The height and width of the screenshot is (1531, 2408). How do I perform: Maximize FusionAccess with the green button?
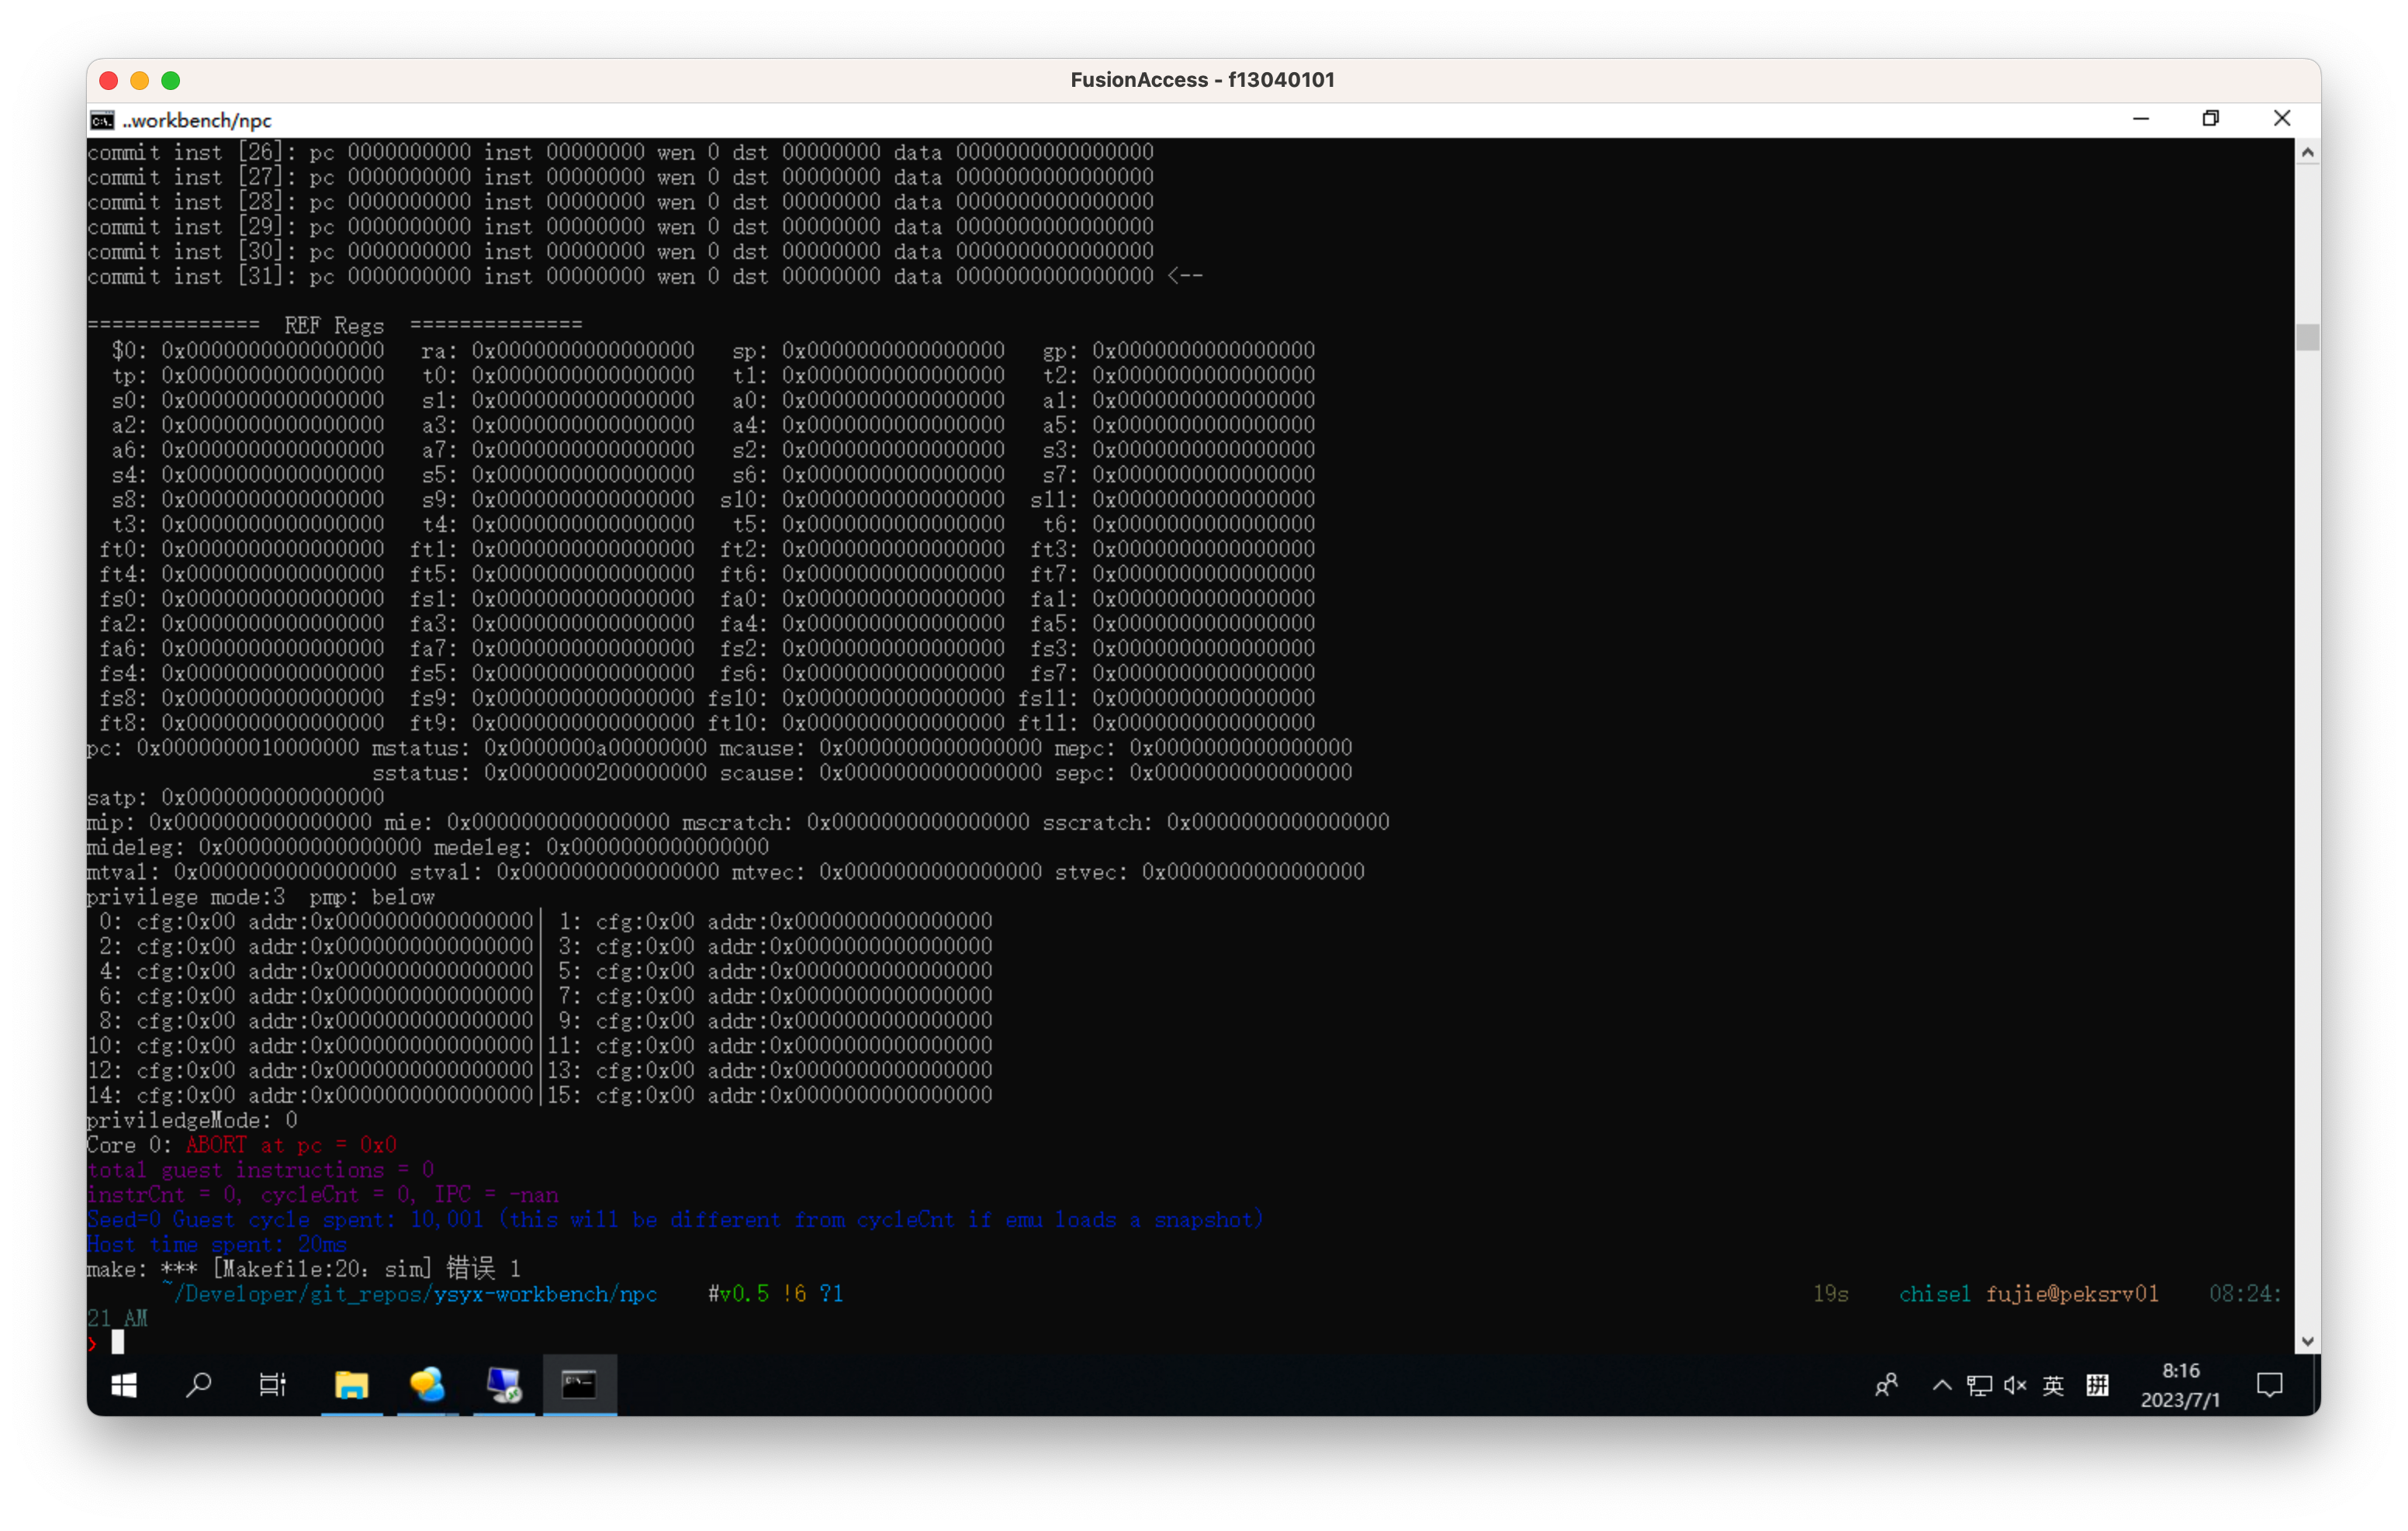[171, 80]
